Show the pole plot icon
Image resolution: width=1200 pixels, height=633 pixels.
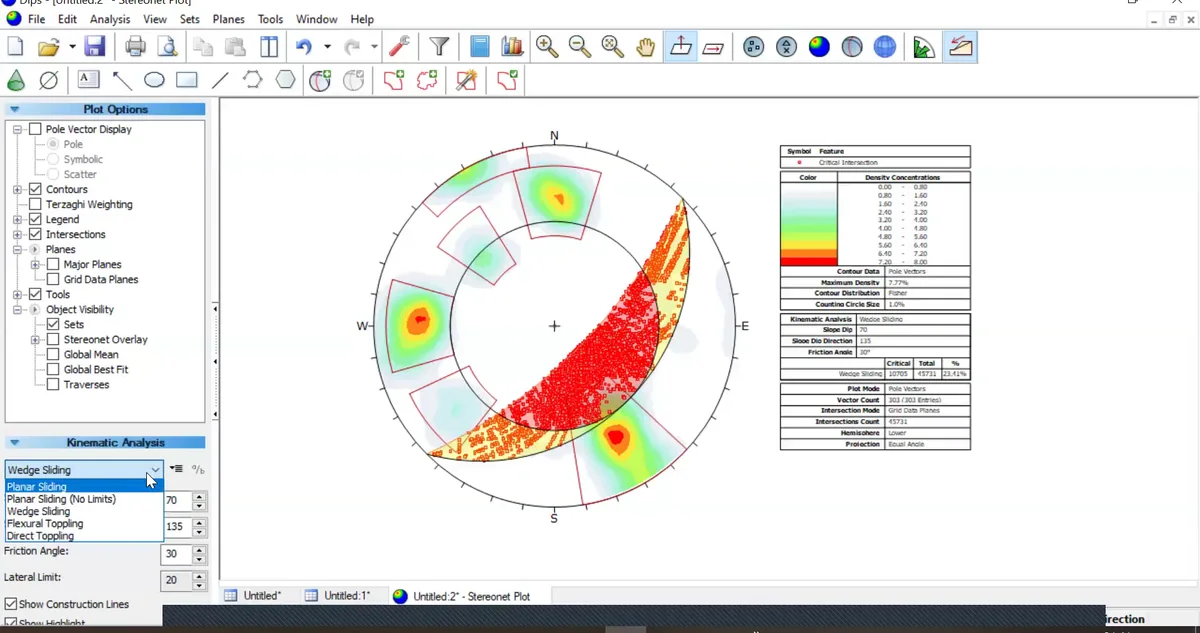754,46
